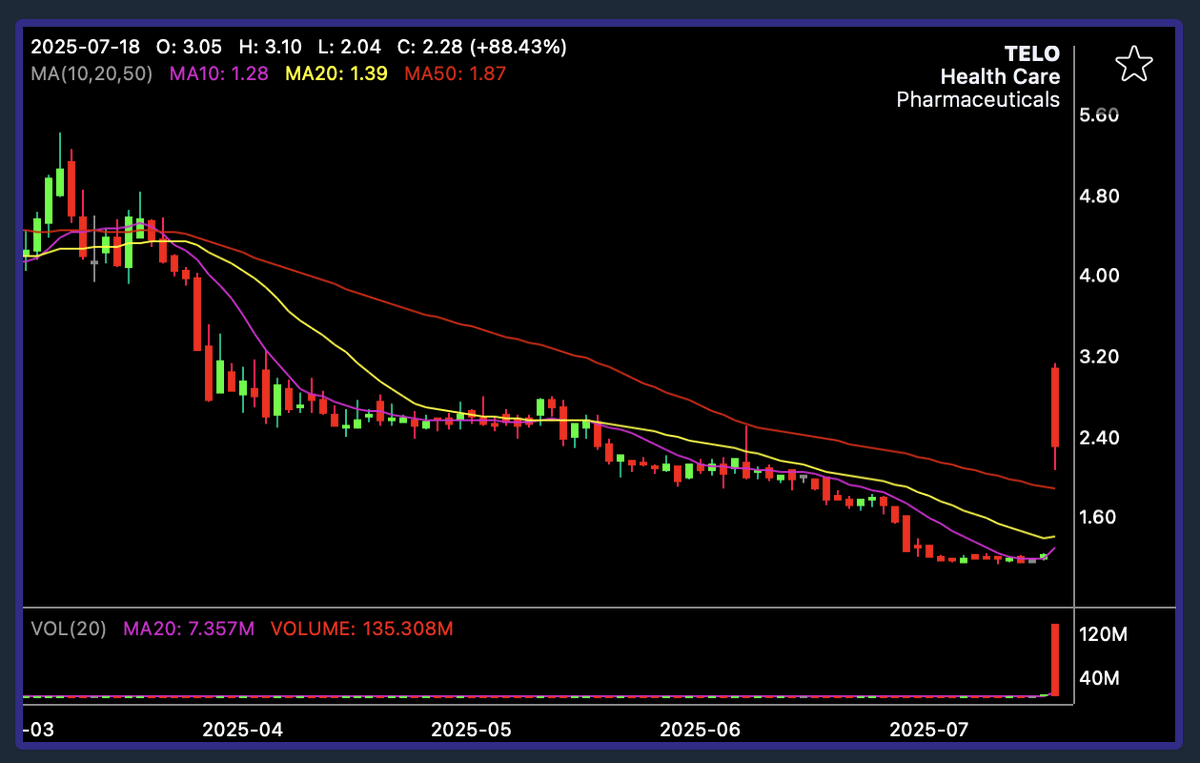Click the 2025-04 date axis label
The image size is (1200, 763).
(x=242, y=730)
